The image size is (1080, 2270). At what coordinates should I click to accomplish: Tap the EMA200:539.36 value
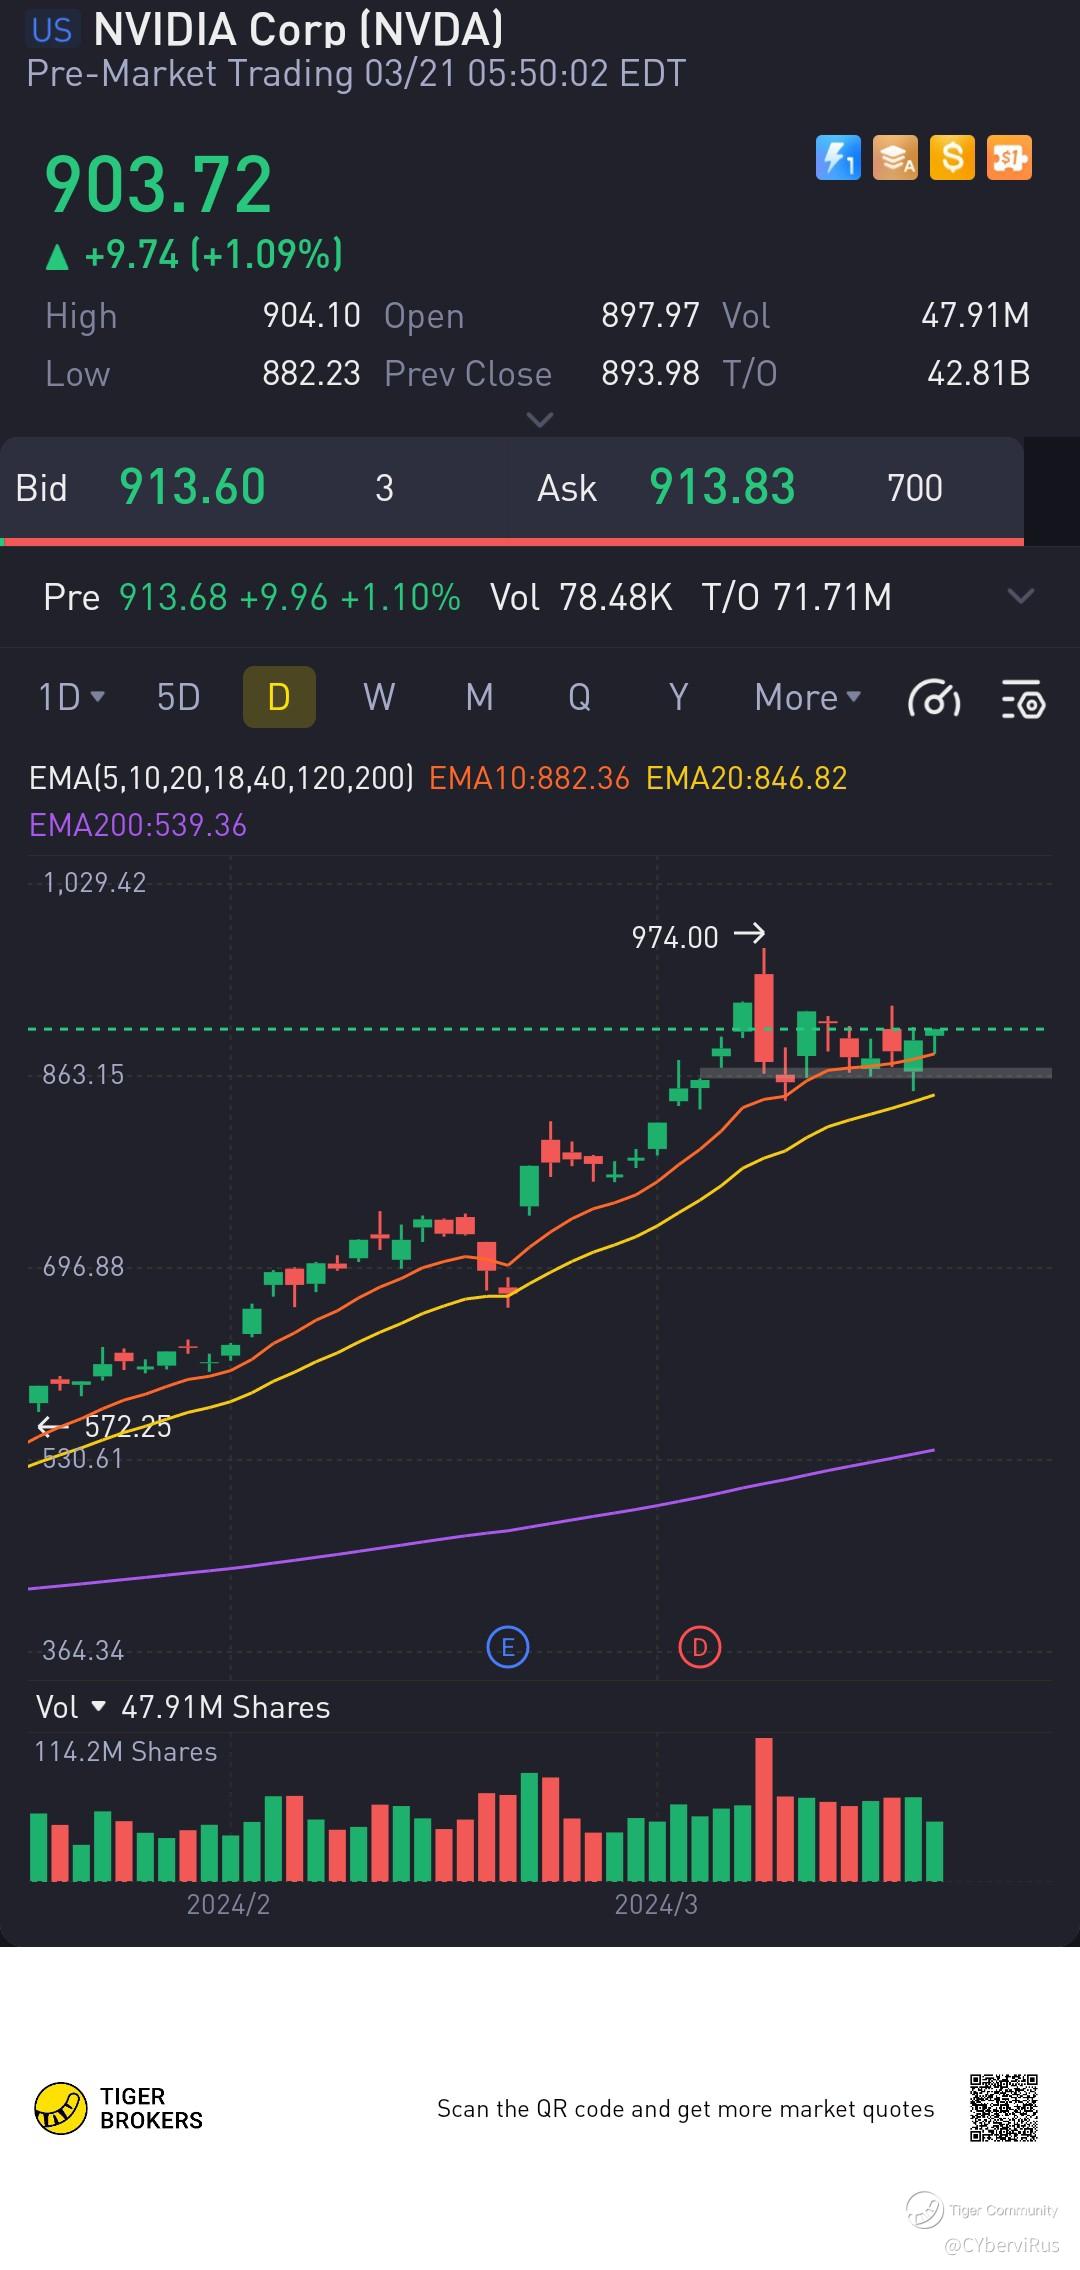point(138,825)
